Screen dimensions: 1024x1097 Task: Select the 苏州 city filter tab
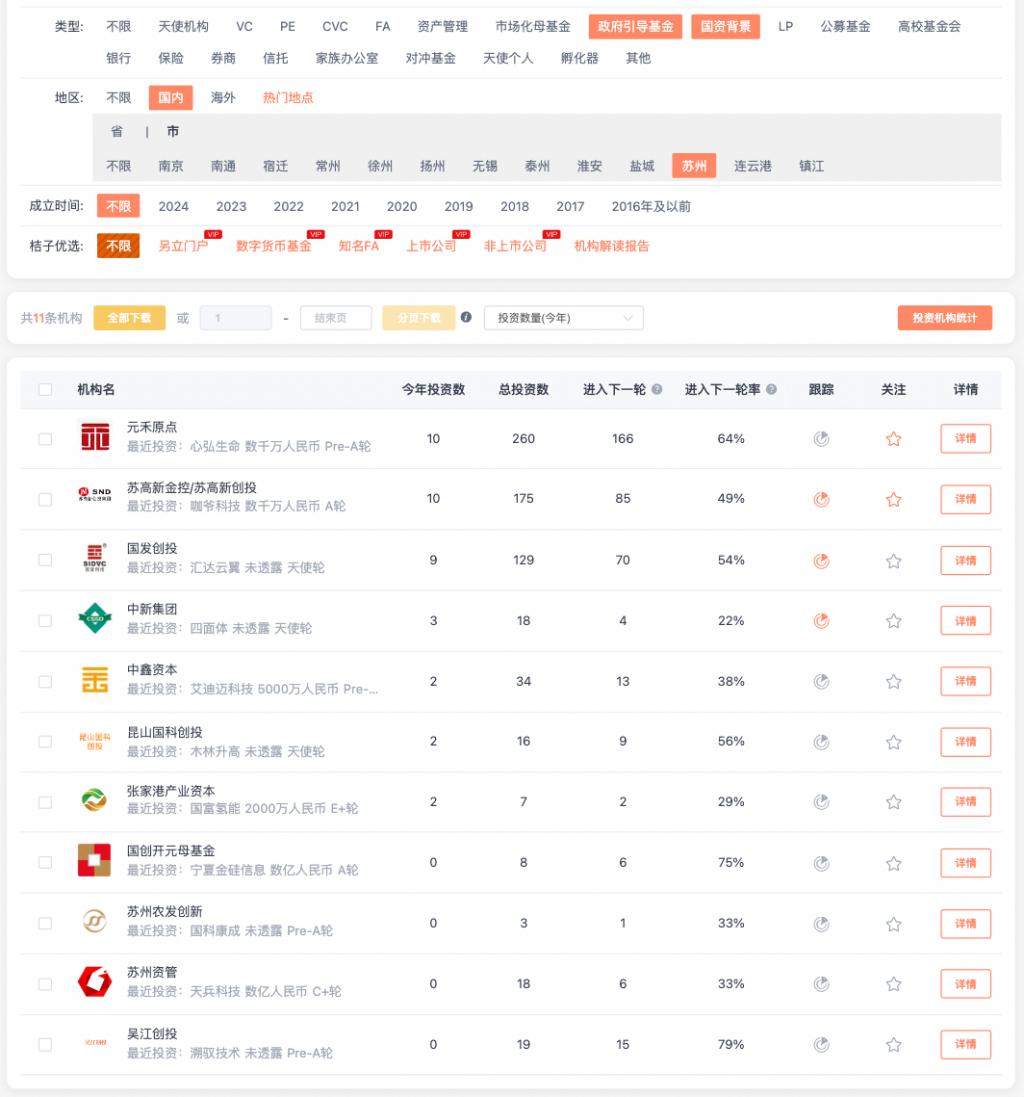pyautogui.click(x=692, y=166)
